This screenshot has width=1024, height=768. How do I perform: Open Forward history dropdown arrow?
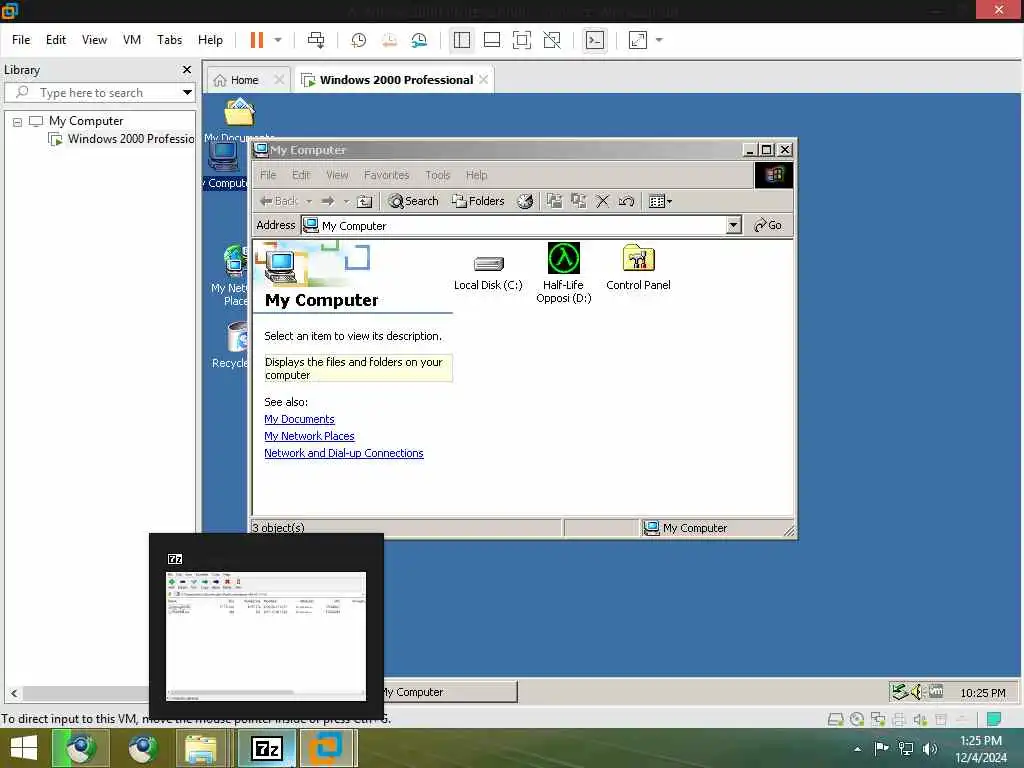coord(347,201)
